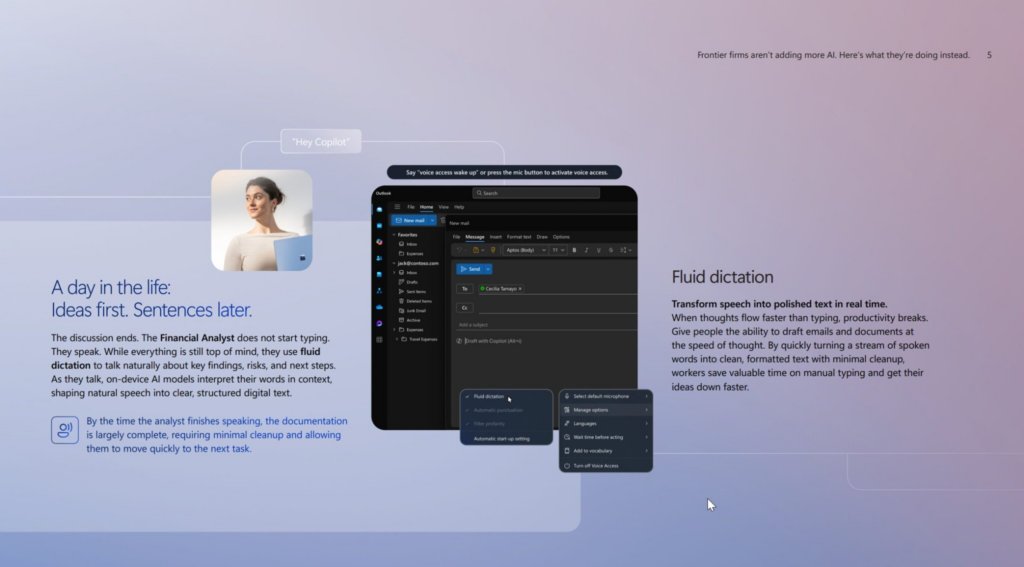Open Outlook's File menu next to Home
The height and width of the screenshot is (567, 1024).
coord(411,207)
